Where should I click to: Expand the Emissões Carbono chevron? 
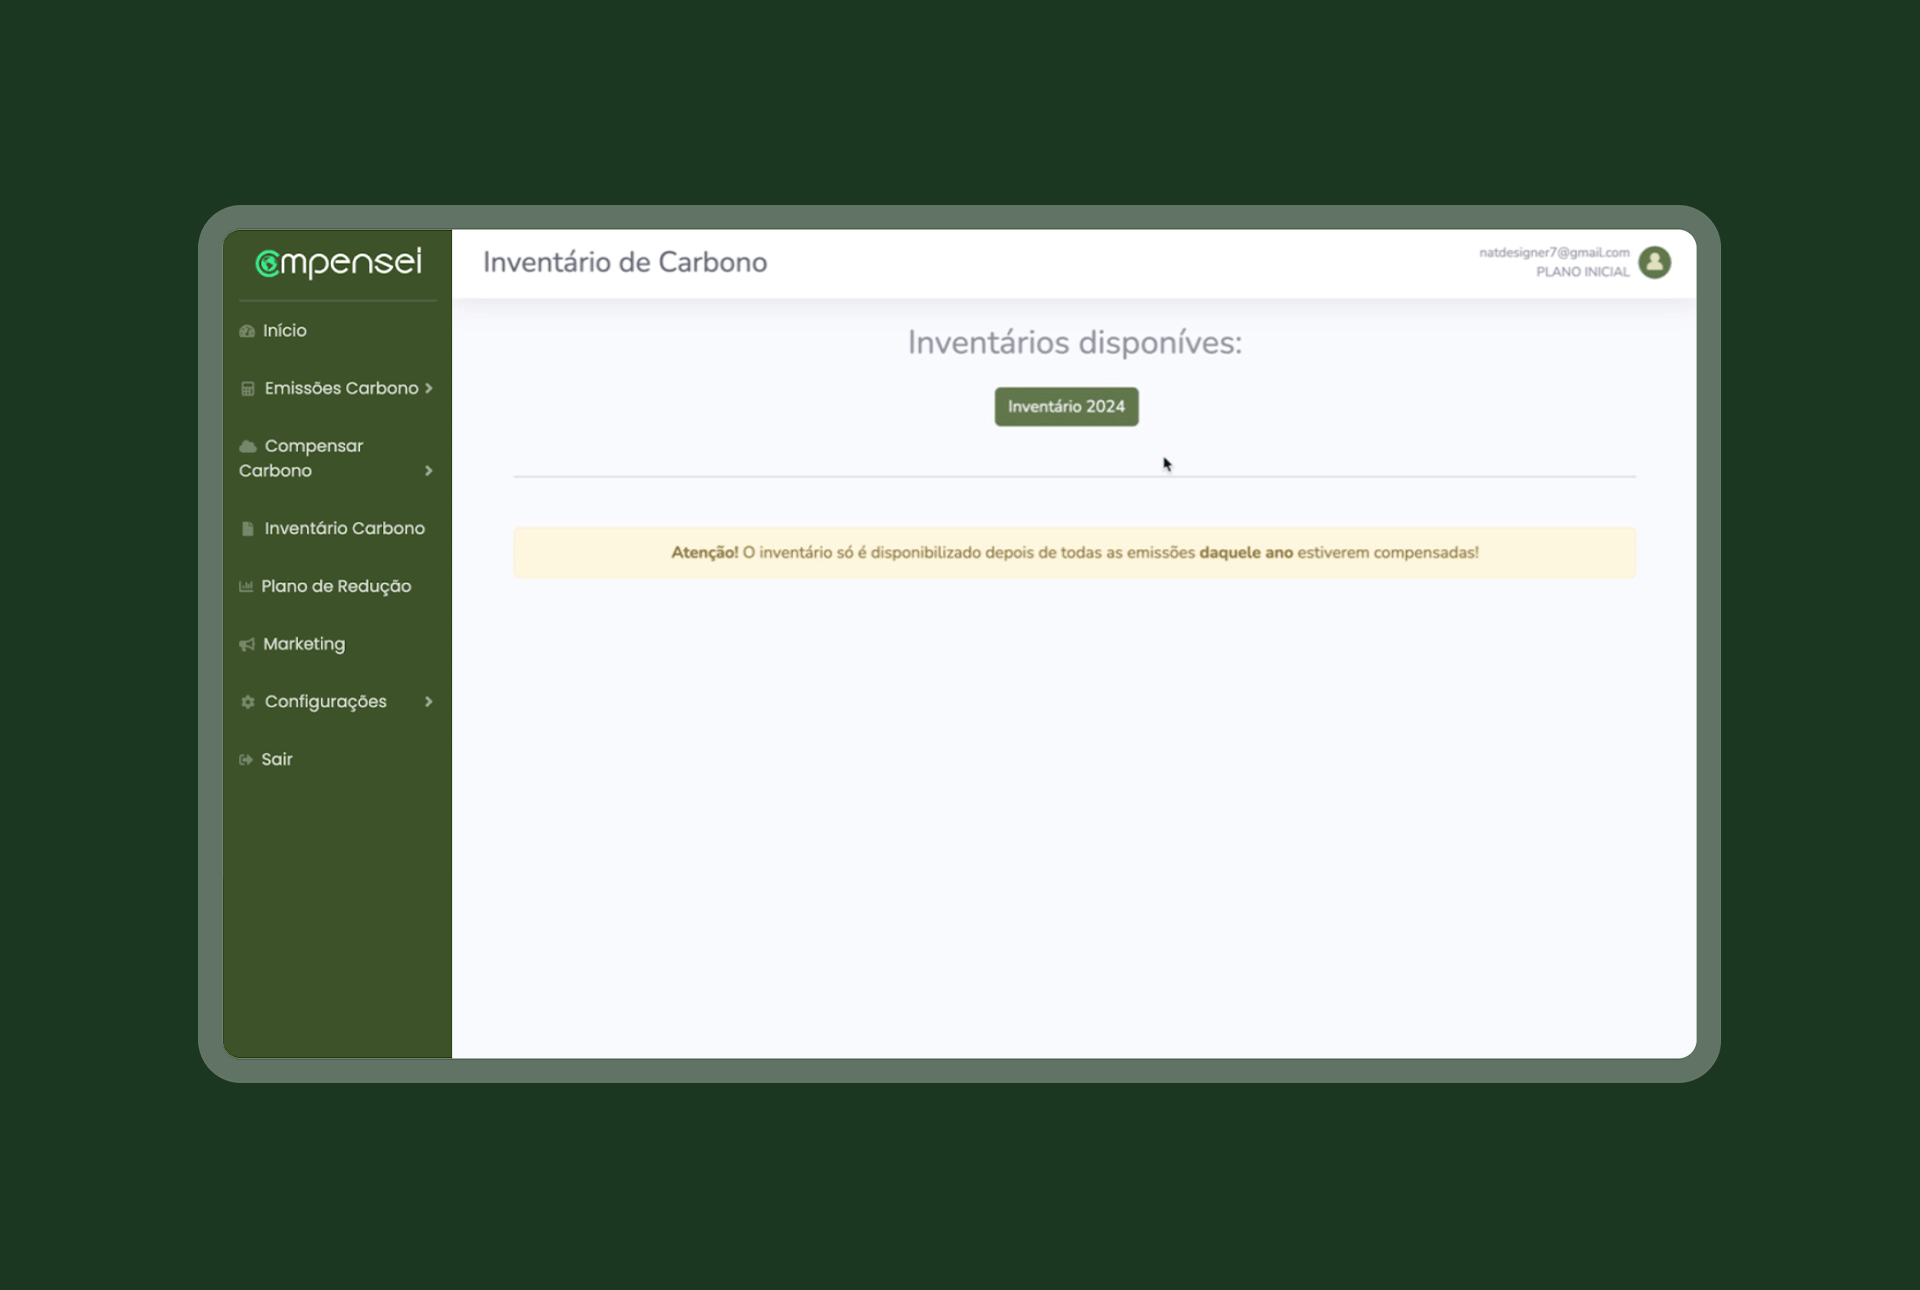click(429, 388)
